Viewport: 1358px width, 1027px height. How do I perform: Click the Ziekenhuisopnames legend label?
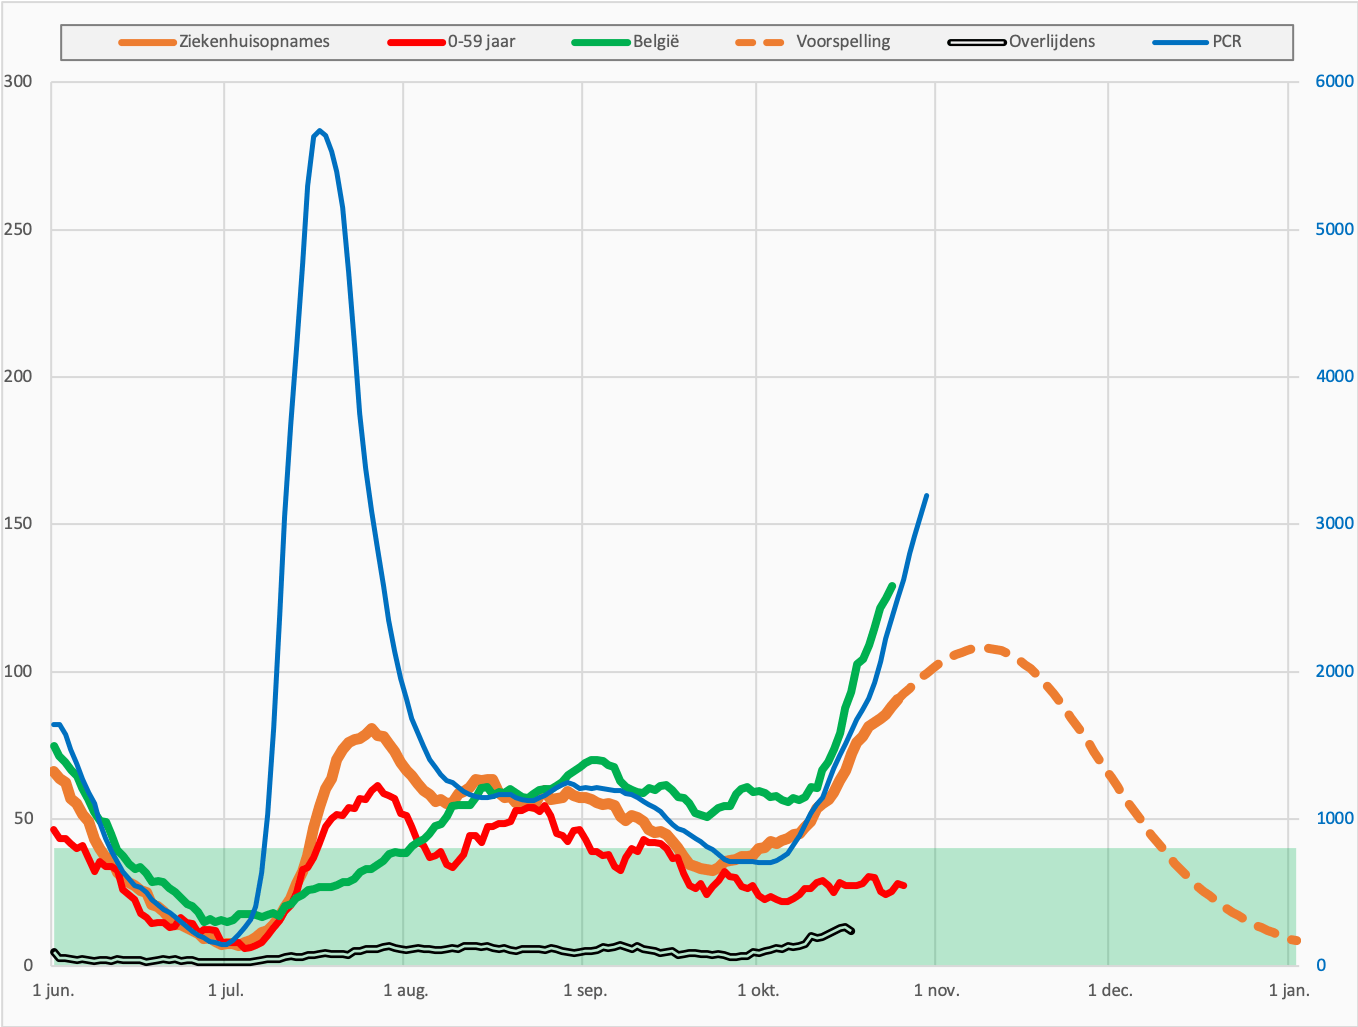254,42
